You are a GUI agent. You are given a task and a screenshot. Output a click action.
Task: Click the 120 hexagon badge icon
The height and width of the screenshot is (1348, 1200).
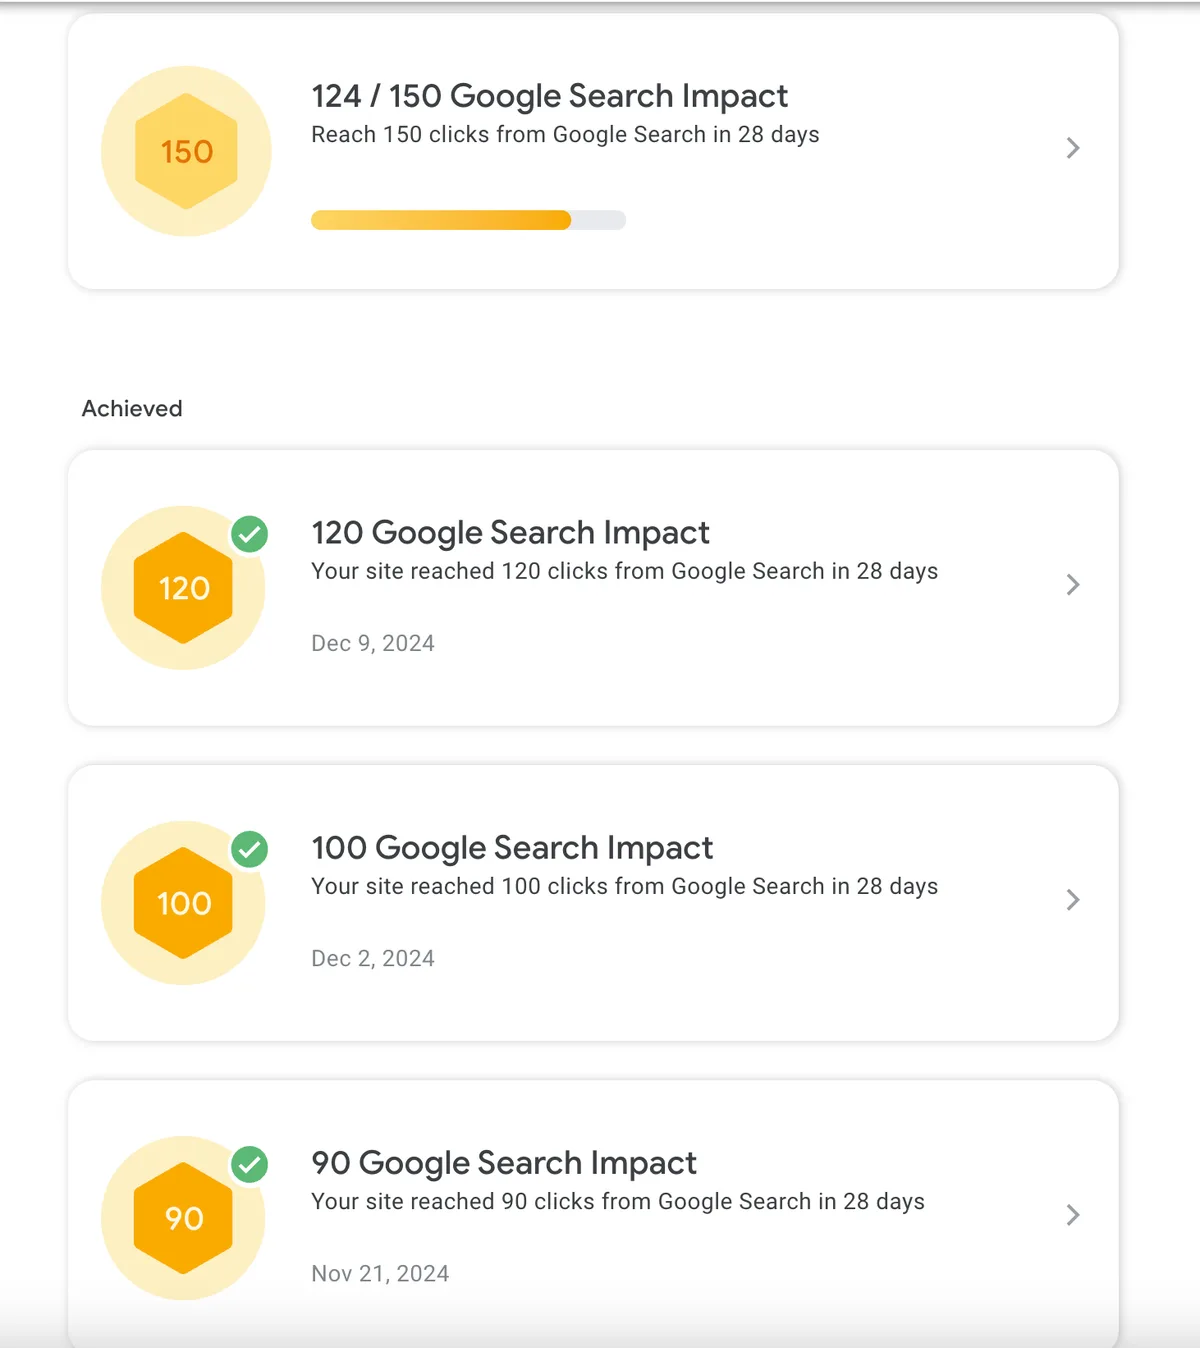point(183,588)
